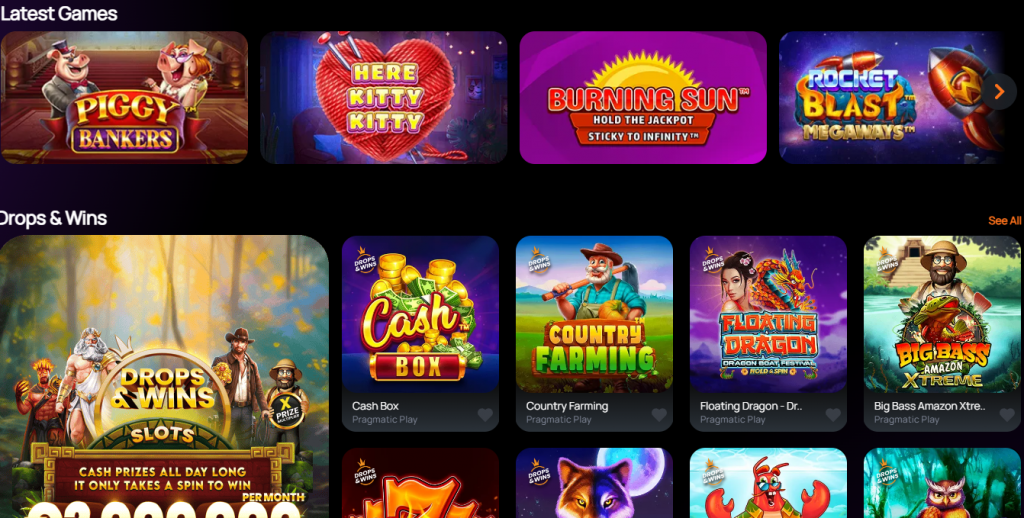Advance Latest Games carousel with right arrow
Image resolution: width=1024 pixels, height=518 pixels.
999,91
